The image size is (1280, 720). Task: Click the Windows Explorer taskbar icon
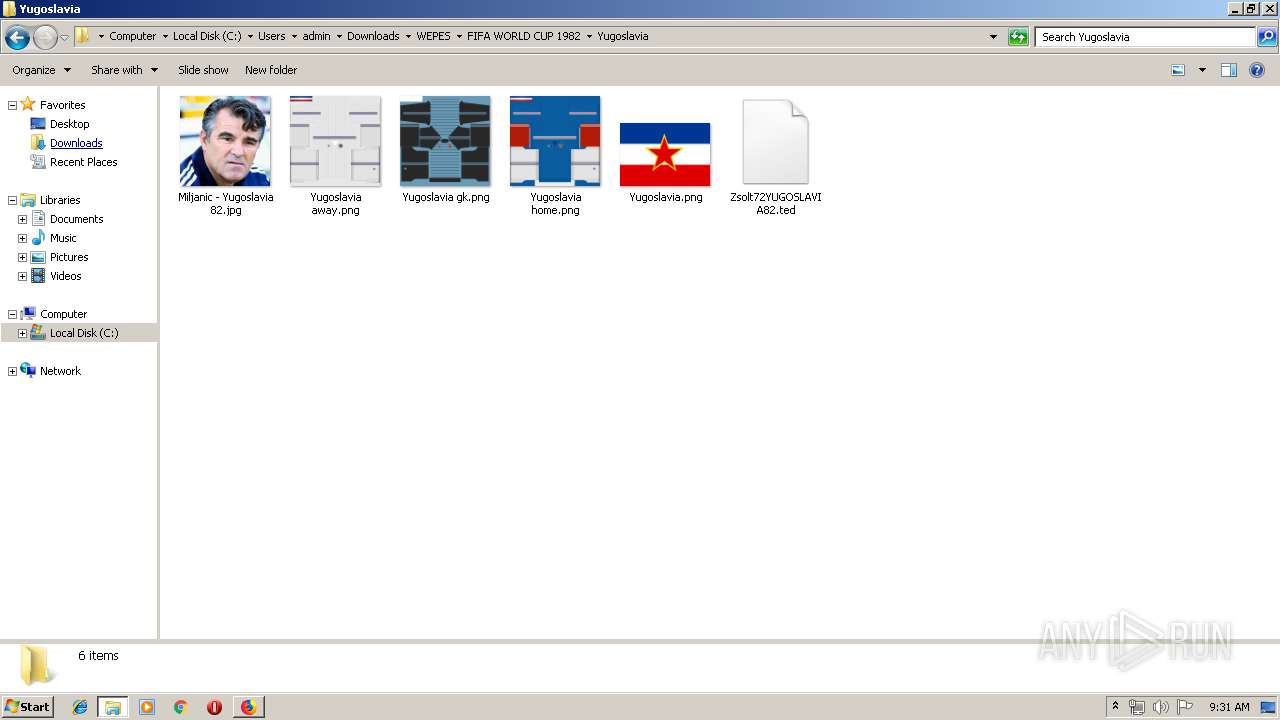click(x=113, y=707)
